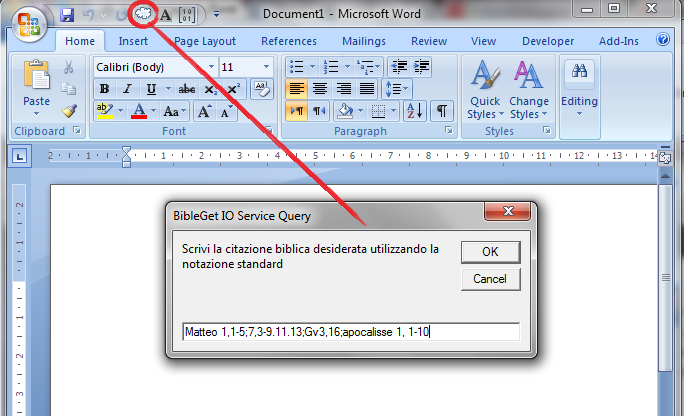Open Customize Quick Access Toolbar dropdown

[x=216, y=15]
